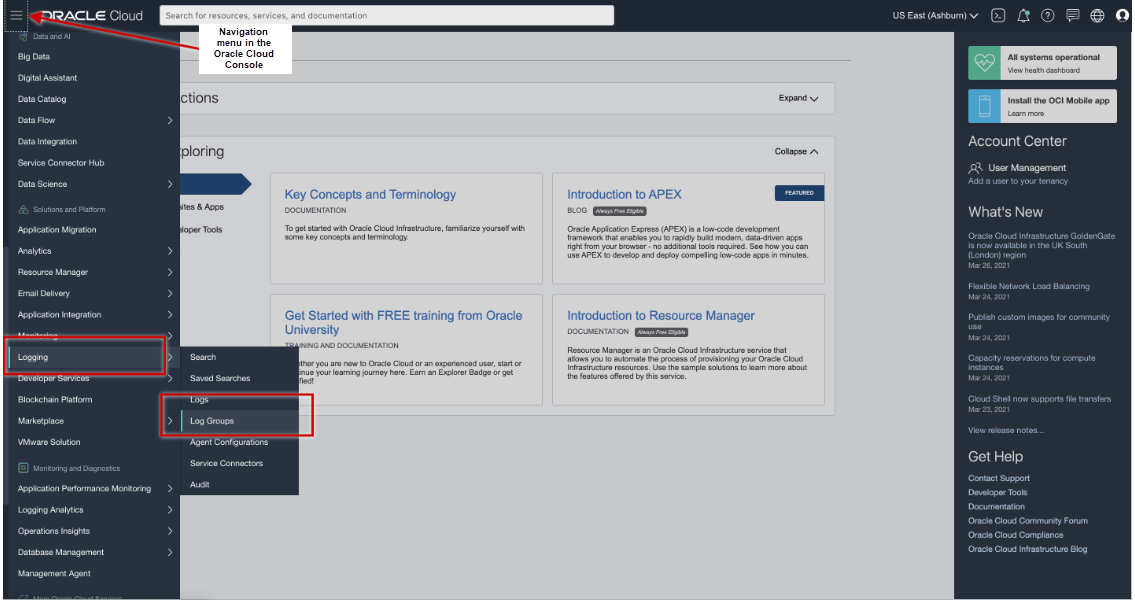This screenshot has height=603, width=1135.
Task: Click the Oracle Cloud logo
Action: point(92,15)
